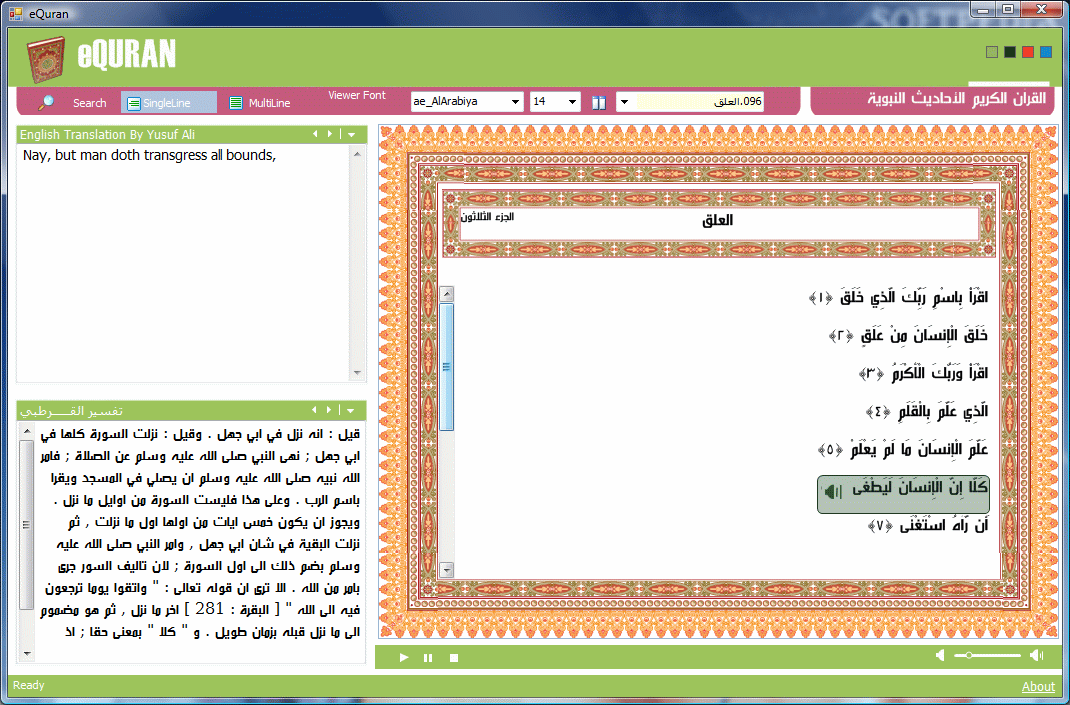Click the surah field showing 096
This screenshot has width=1070, height=705.
699,102
